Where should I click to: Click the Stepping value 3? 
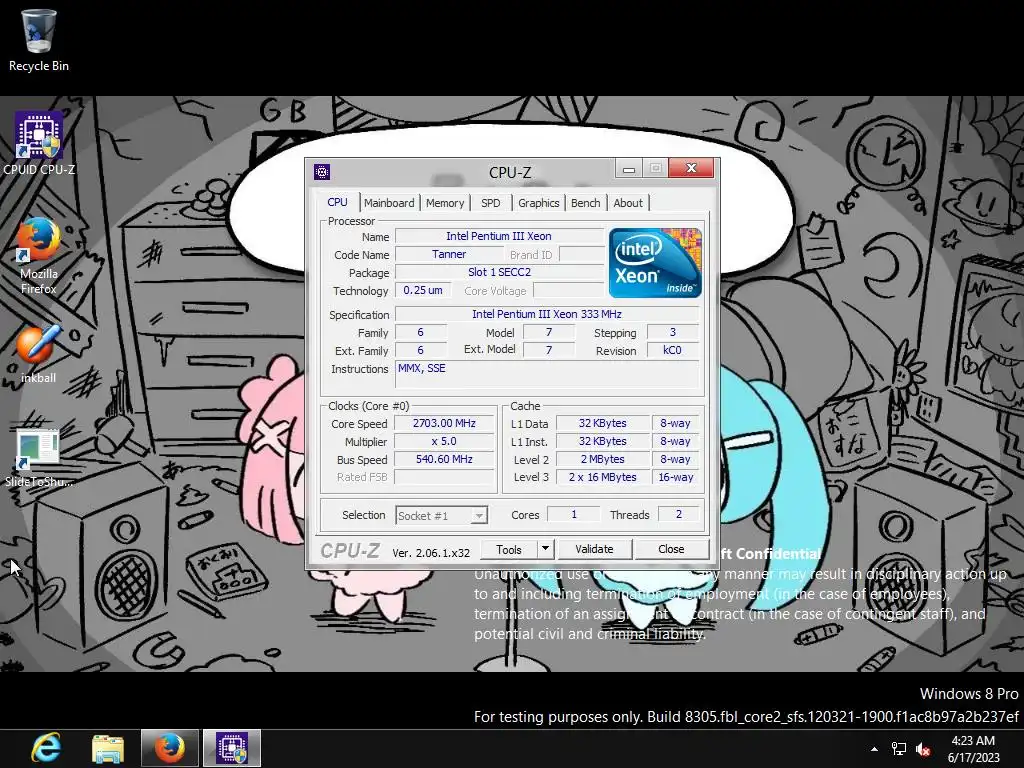click(x=672, y=332)
